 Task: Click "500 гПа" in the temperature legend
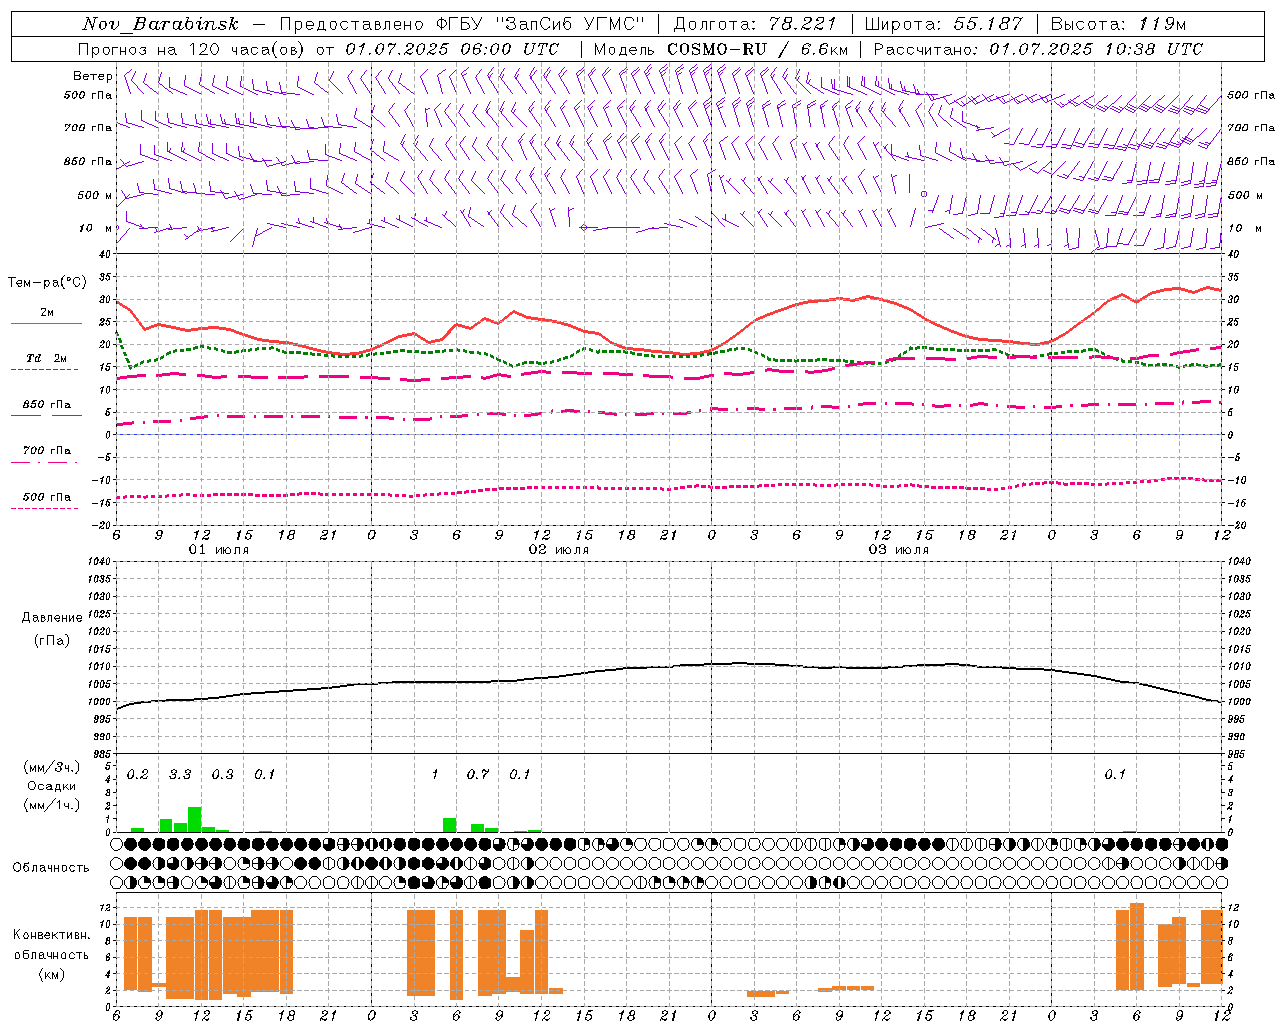(x=47, y=497)
